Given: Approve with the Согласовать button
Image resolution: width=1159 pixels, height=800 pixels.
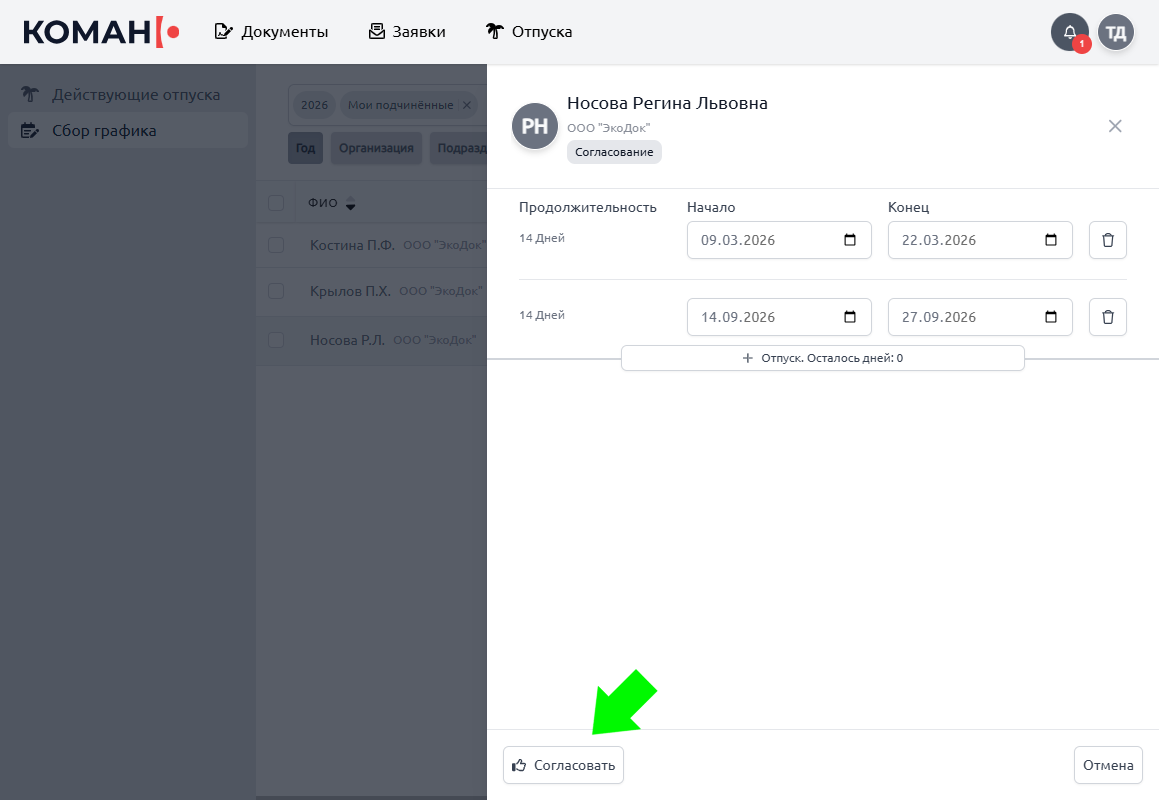Looking at the screenshot, I should (563, 765).
